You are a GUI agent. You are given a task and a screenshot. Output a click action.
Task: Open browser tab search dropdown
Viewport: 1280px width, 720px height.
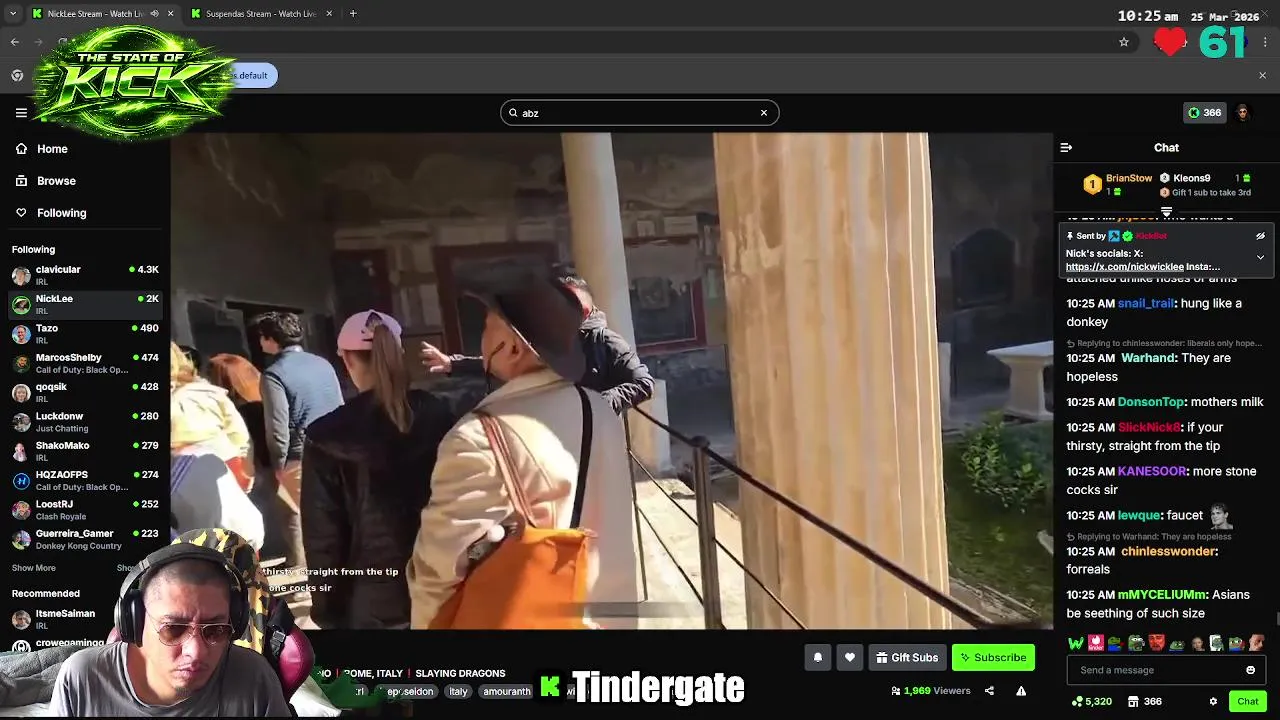tap(13, 14)
